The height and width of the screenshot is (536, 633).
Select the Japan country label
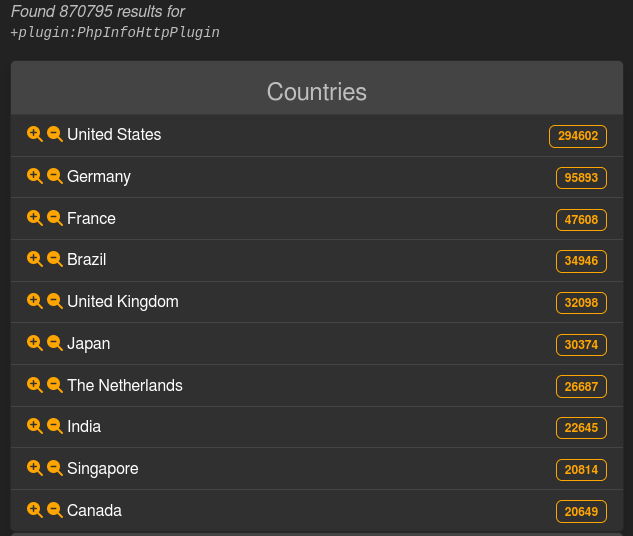(88, 344)
